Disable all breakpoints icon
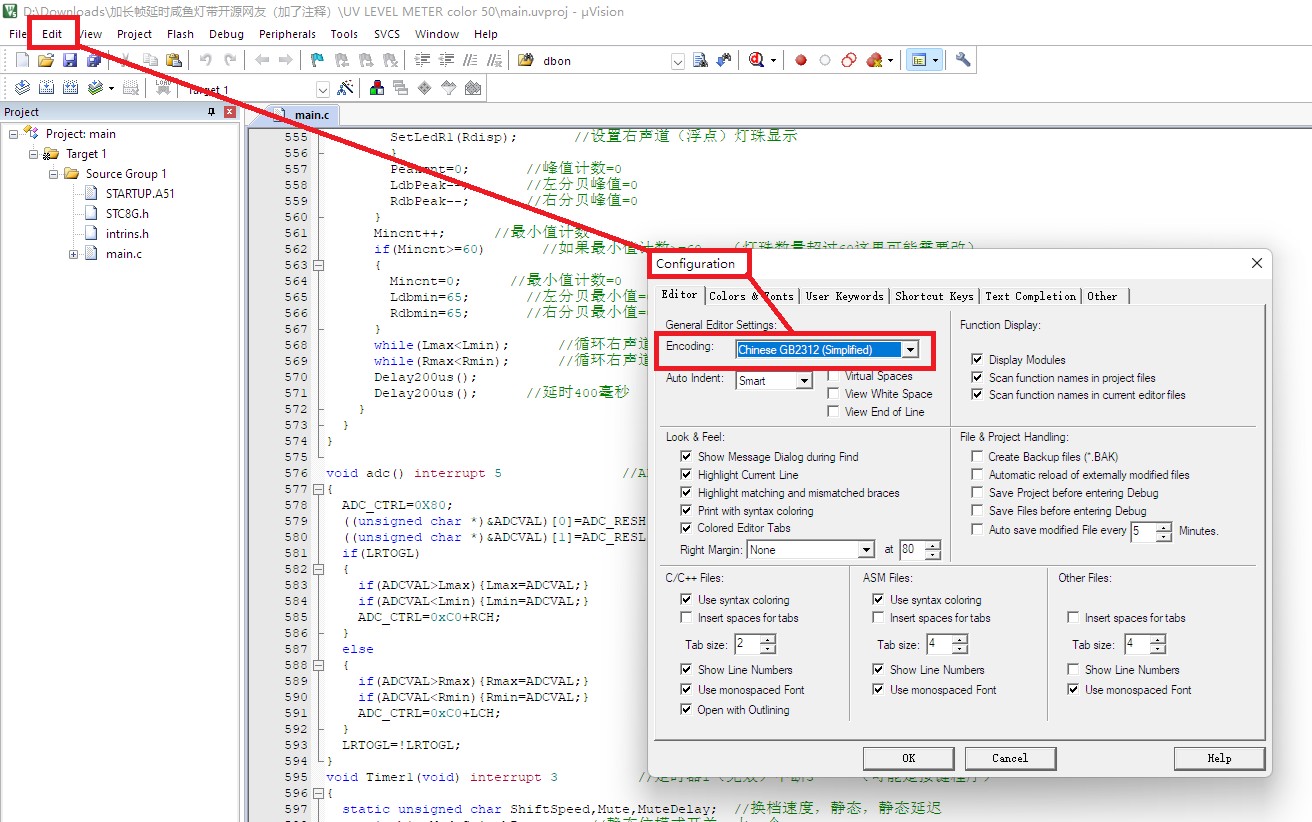 [849, 60]
